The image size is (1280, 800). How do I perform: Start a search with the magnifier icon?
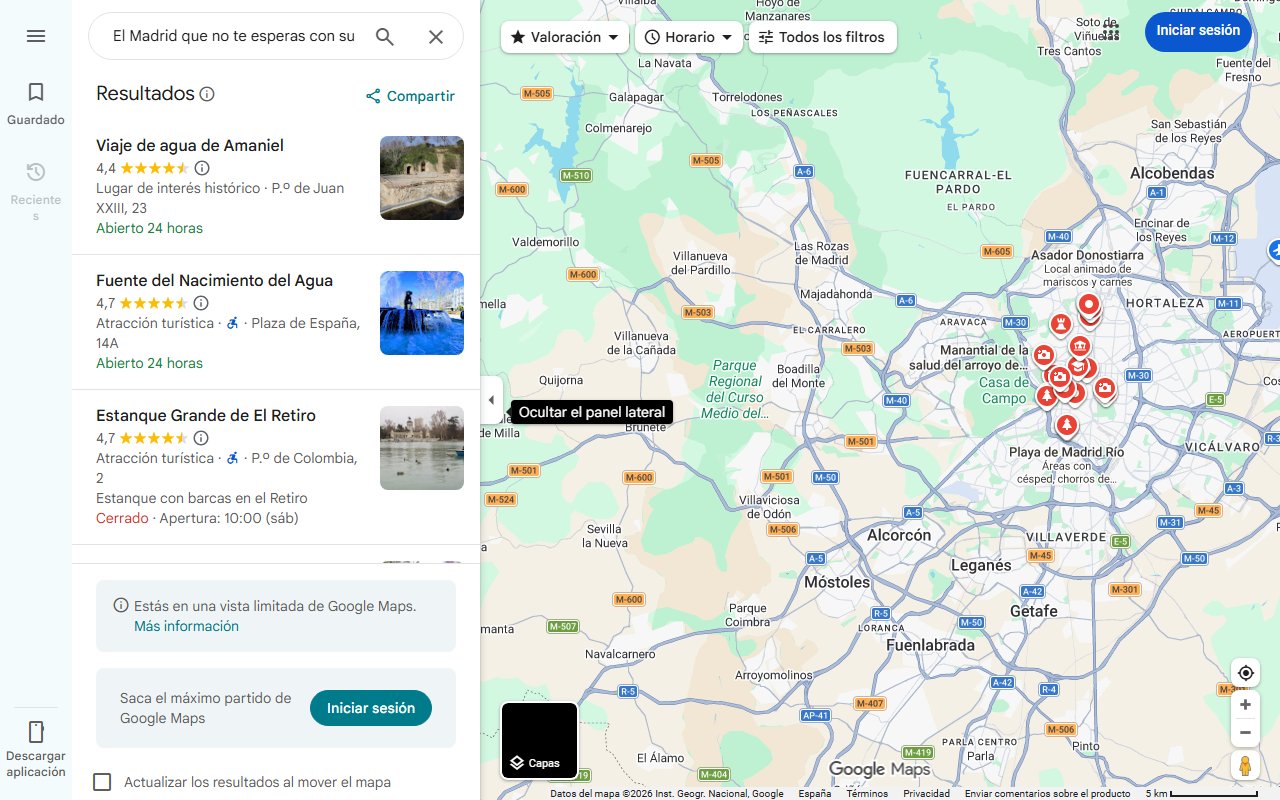[x=384, y=35]
